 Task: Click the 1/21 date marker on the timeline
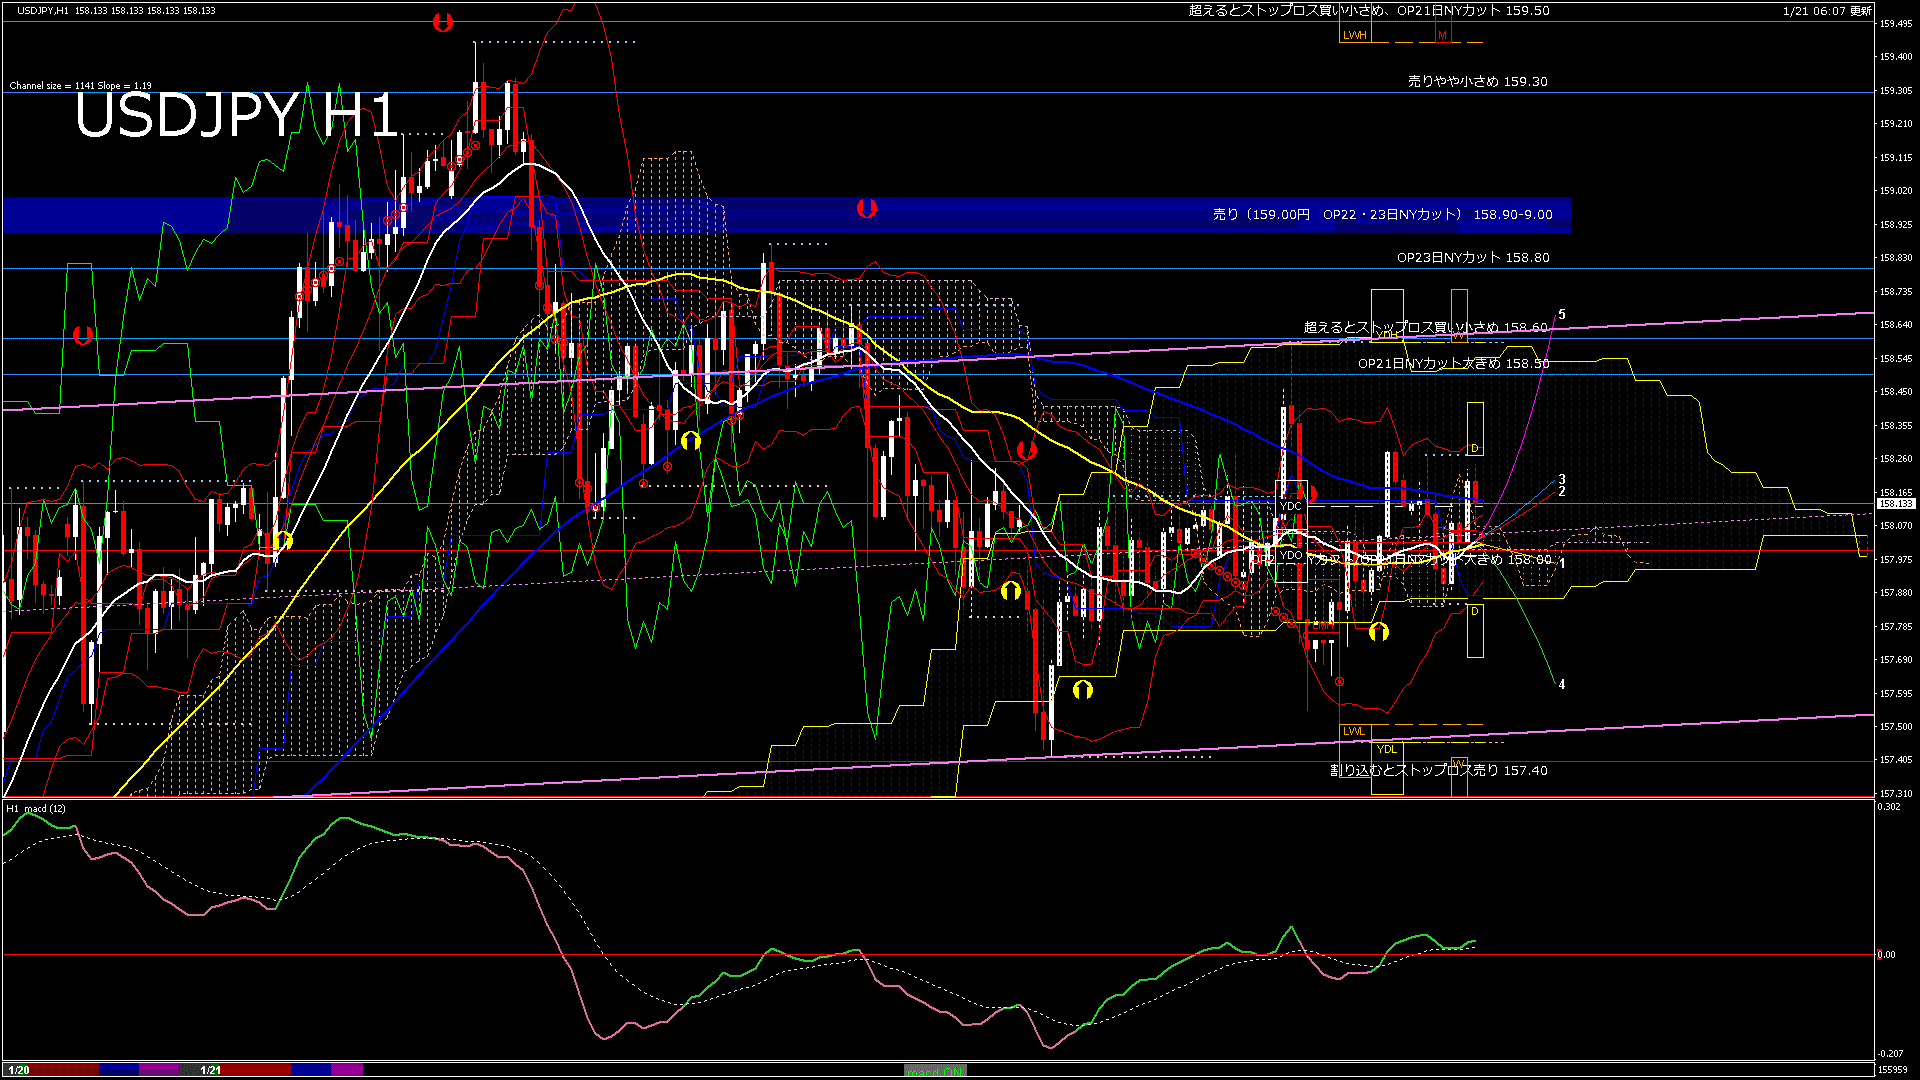coord(210,1070)
